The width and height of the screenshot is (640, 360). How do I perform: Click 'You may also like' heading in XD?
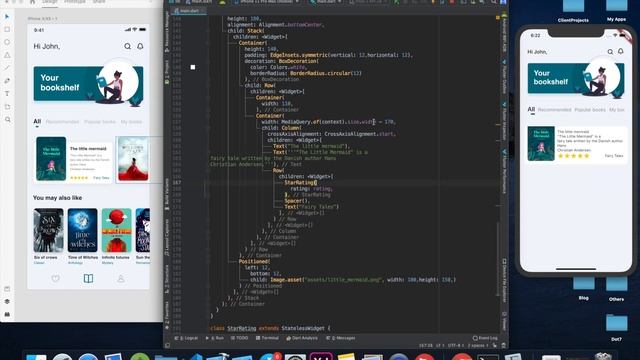(x=58, y=198)
